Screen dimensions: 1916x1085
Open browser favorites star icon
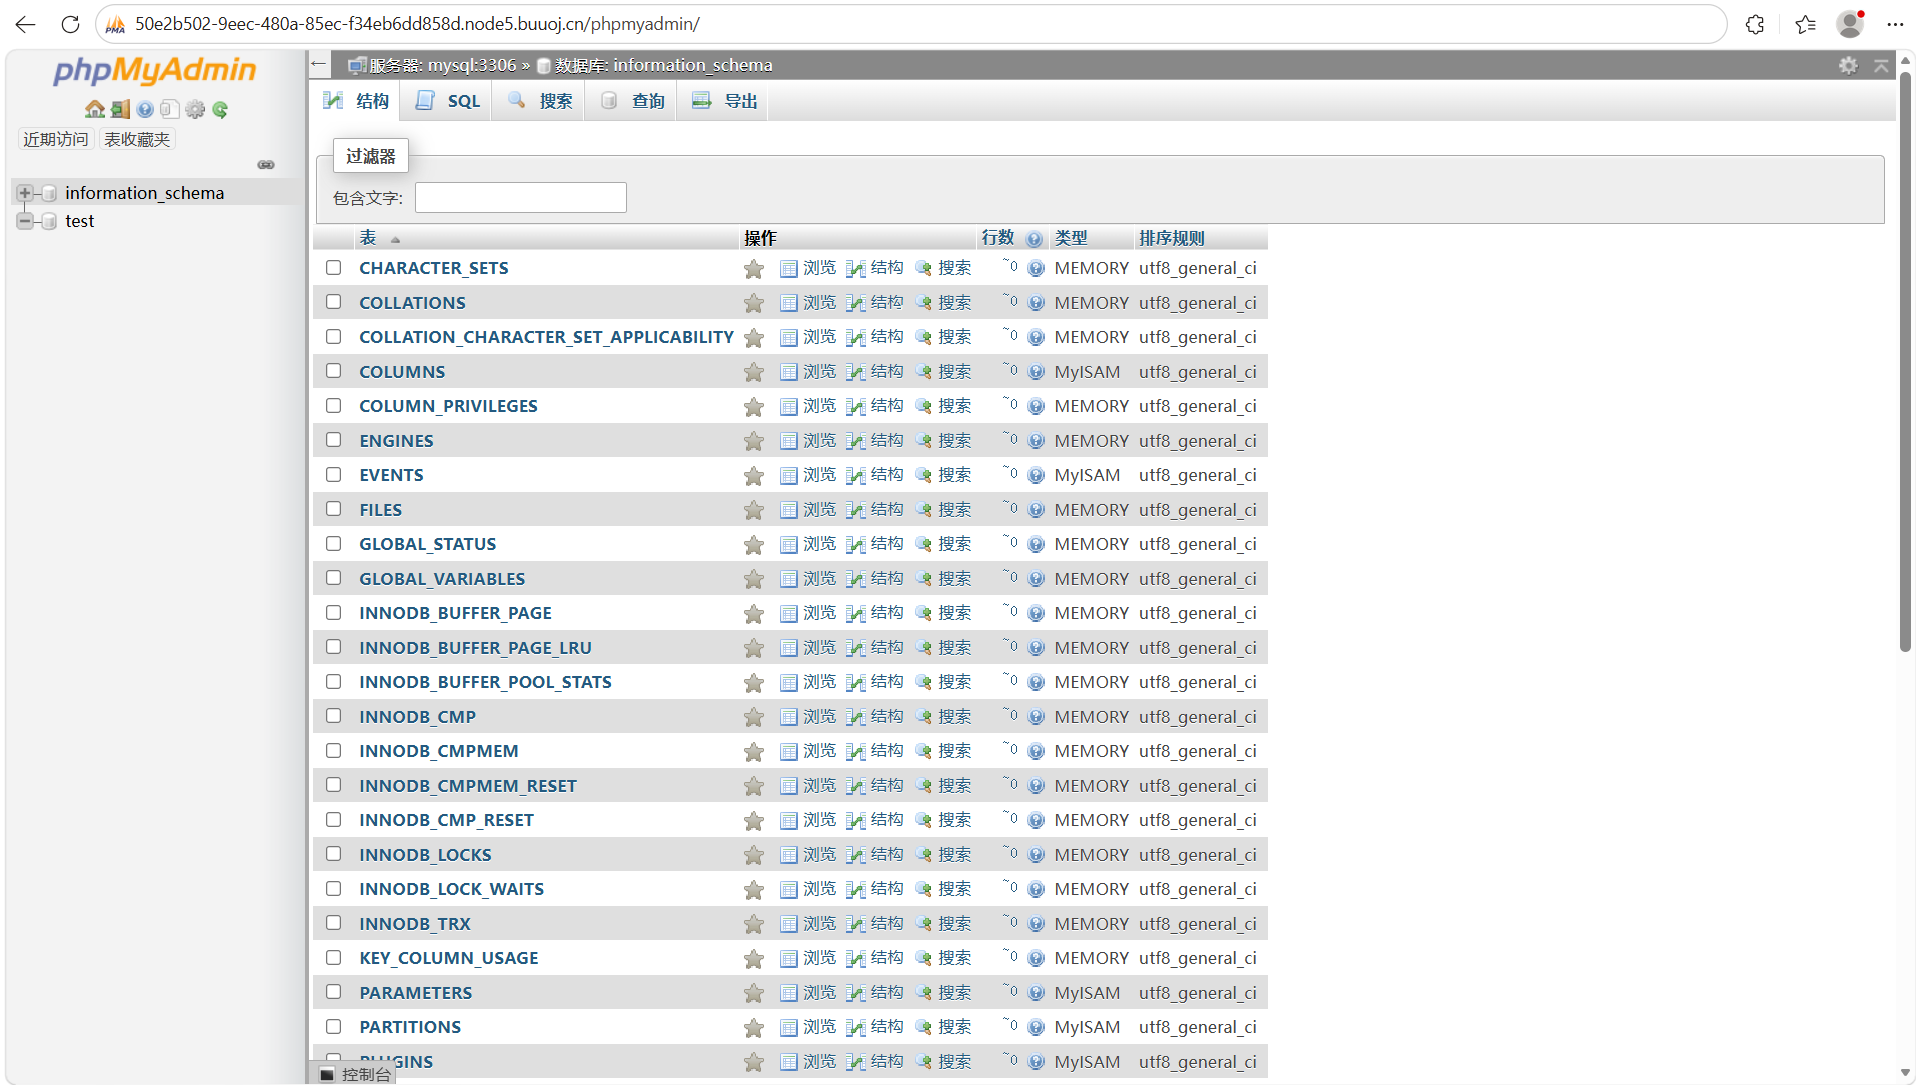(1805, 24)
